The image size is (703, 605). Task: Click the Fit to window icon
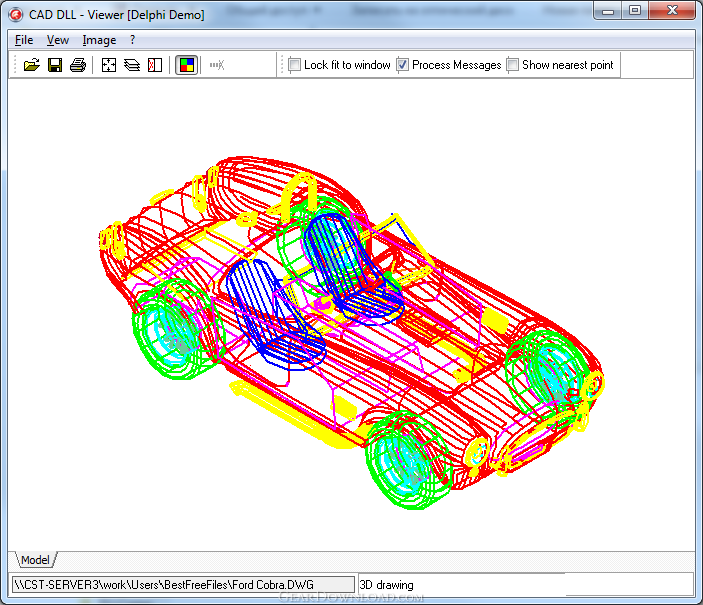[108, 65]
